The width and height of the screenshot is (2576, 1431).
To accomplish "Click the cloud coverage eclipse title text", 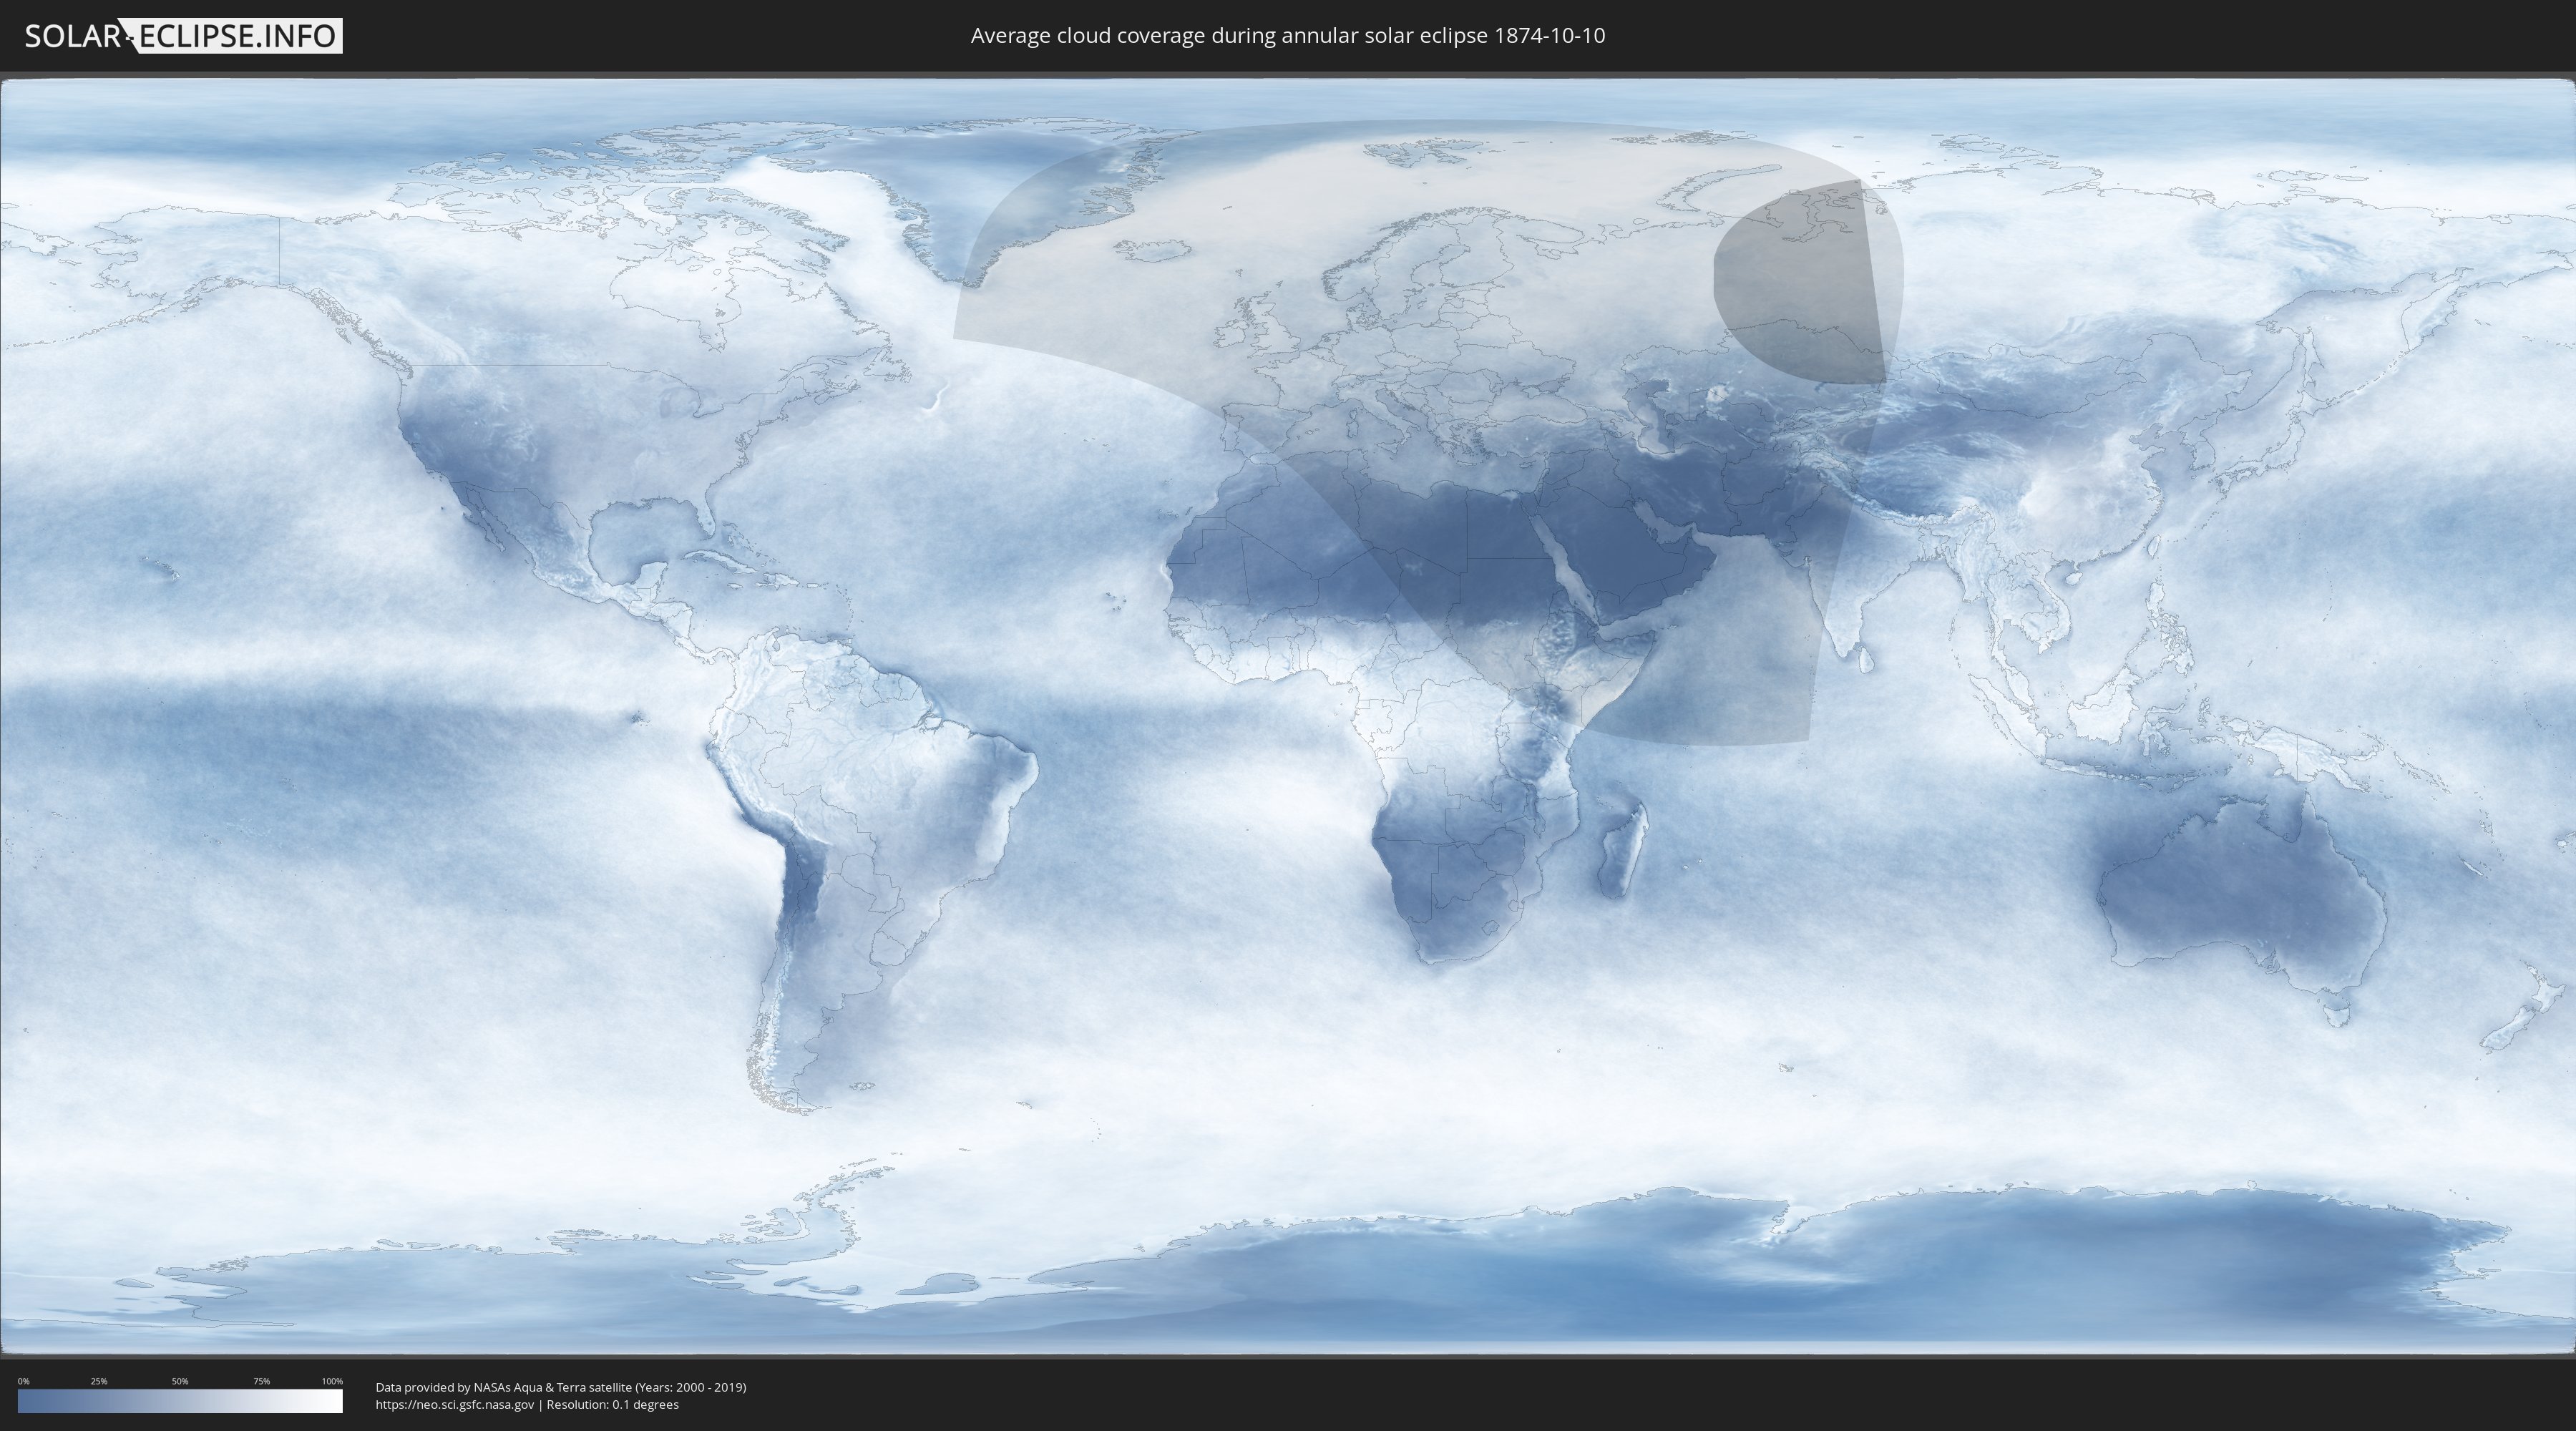I will [x=1287, y=36].
